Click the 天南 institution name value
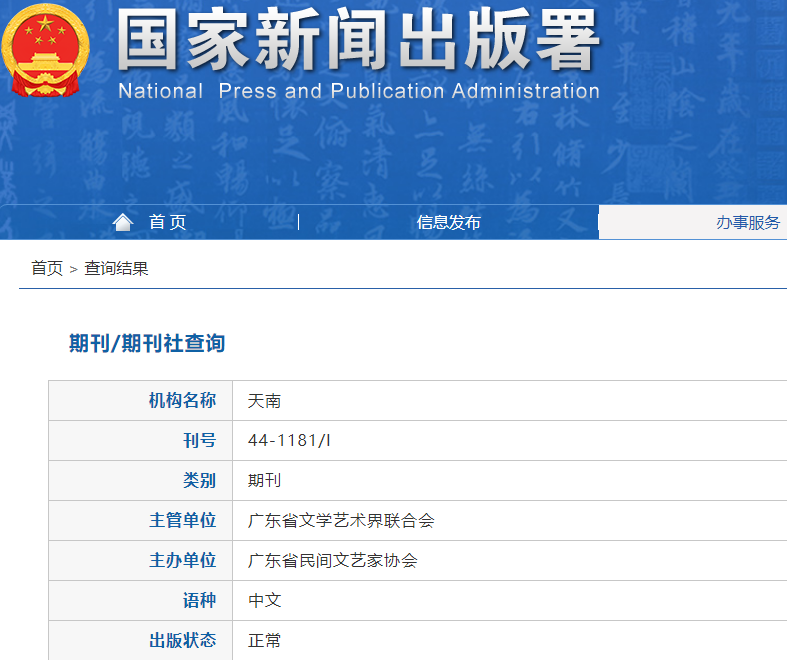 [264, 401]
